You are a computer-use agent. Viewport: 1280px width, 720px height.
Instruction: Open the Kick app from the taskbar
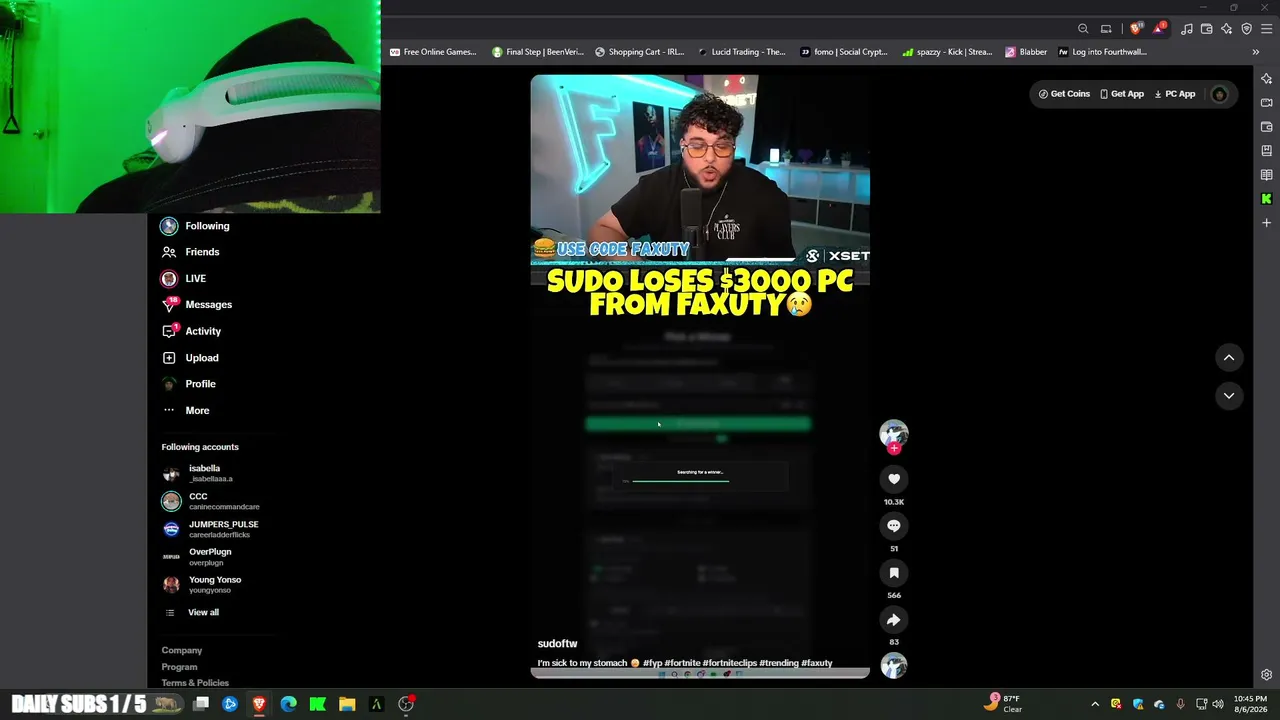pyautogui.click(x=318, y=704)
